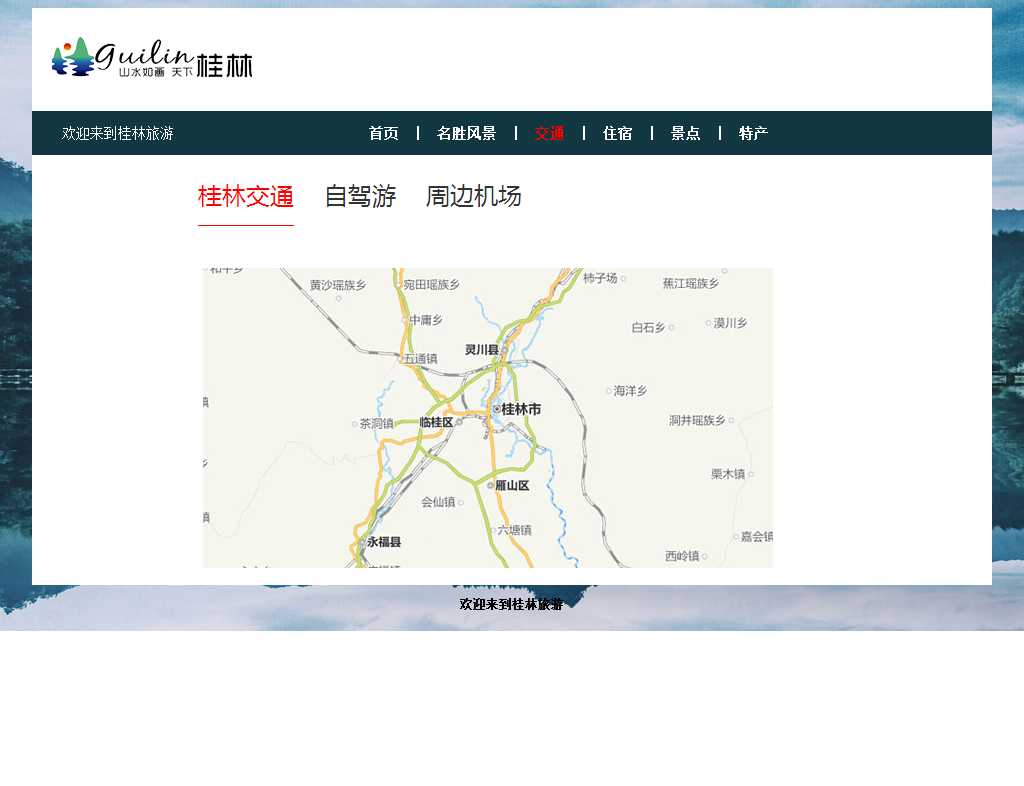Open the 景点 attractions page
The height and width of the screenshot is (786, 1024).
pos(685,133)
